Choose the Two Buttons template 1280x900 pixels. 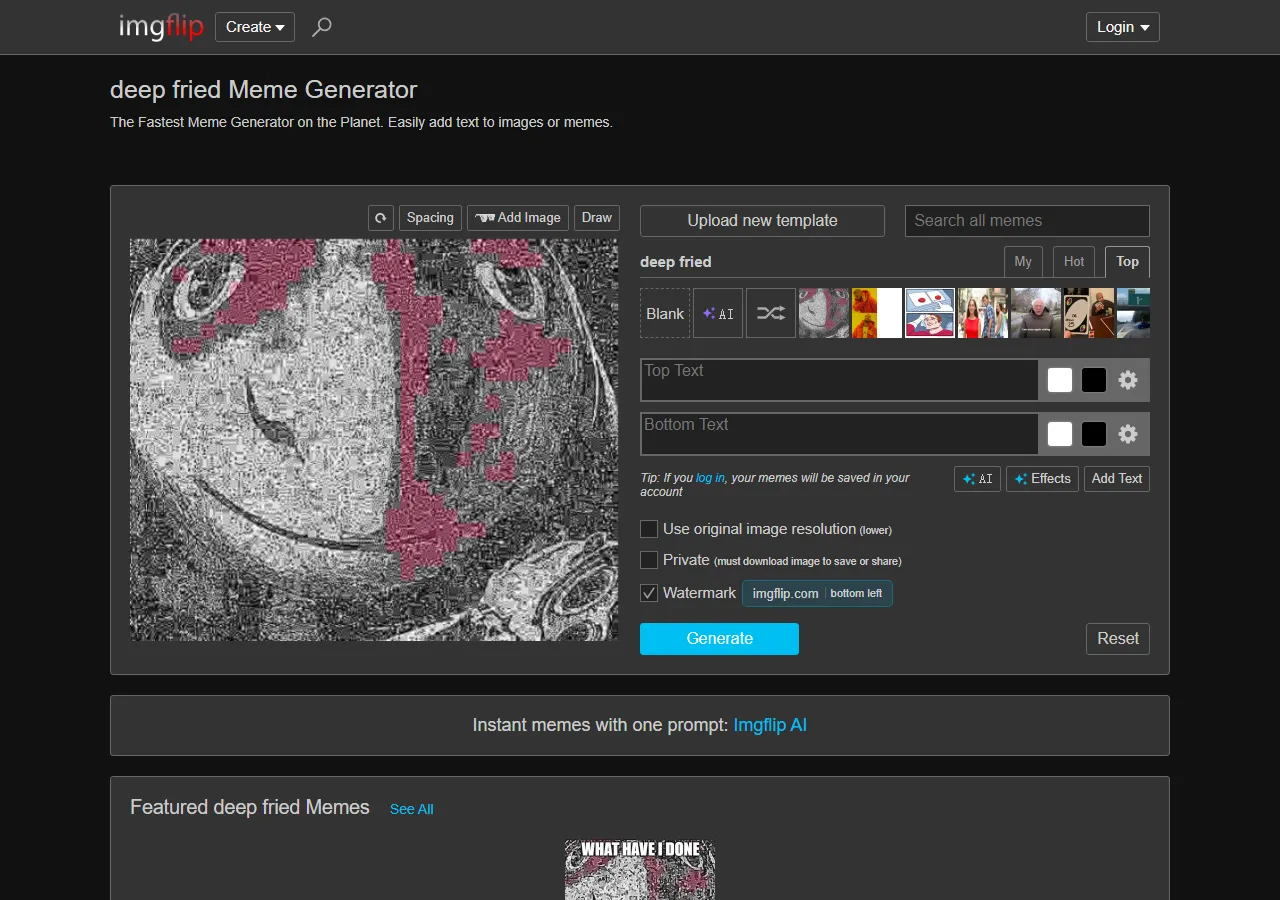click(x=930, y=313)
